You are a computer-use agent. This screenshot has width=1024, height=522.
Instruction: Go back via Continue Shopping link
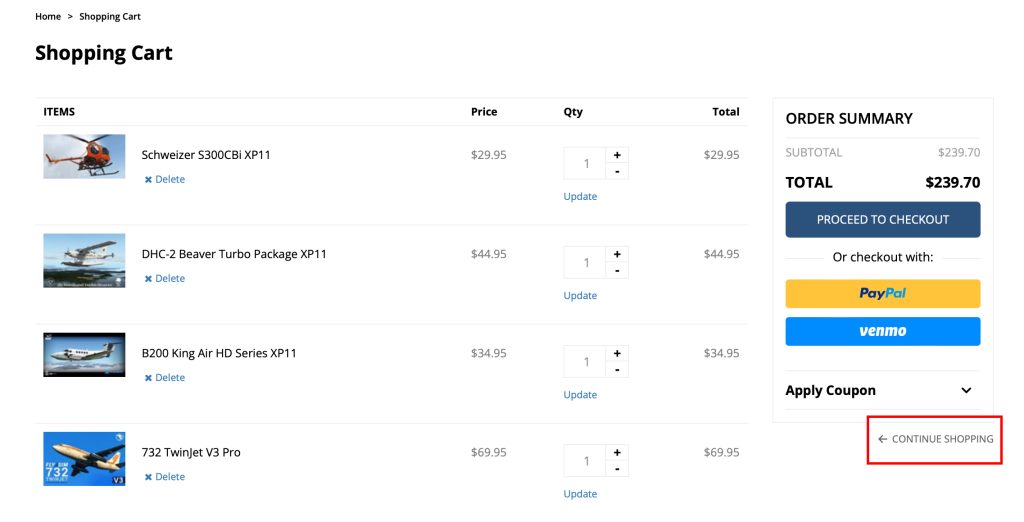tap(935, 439)
